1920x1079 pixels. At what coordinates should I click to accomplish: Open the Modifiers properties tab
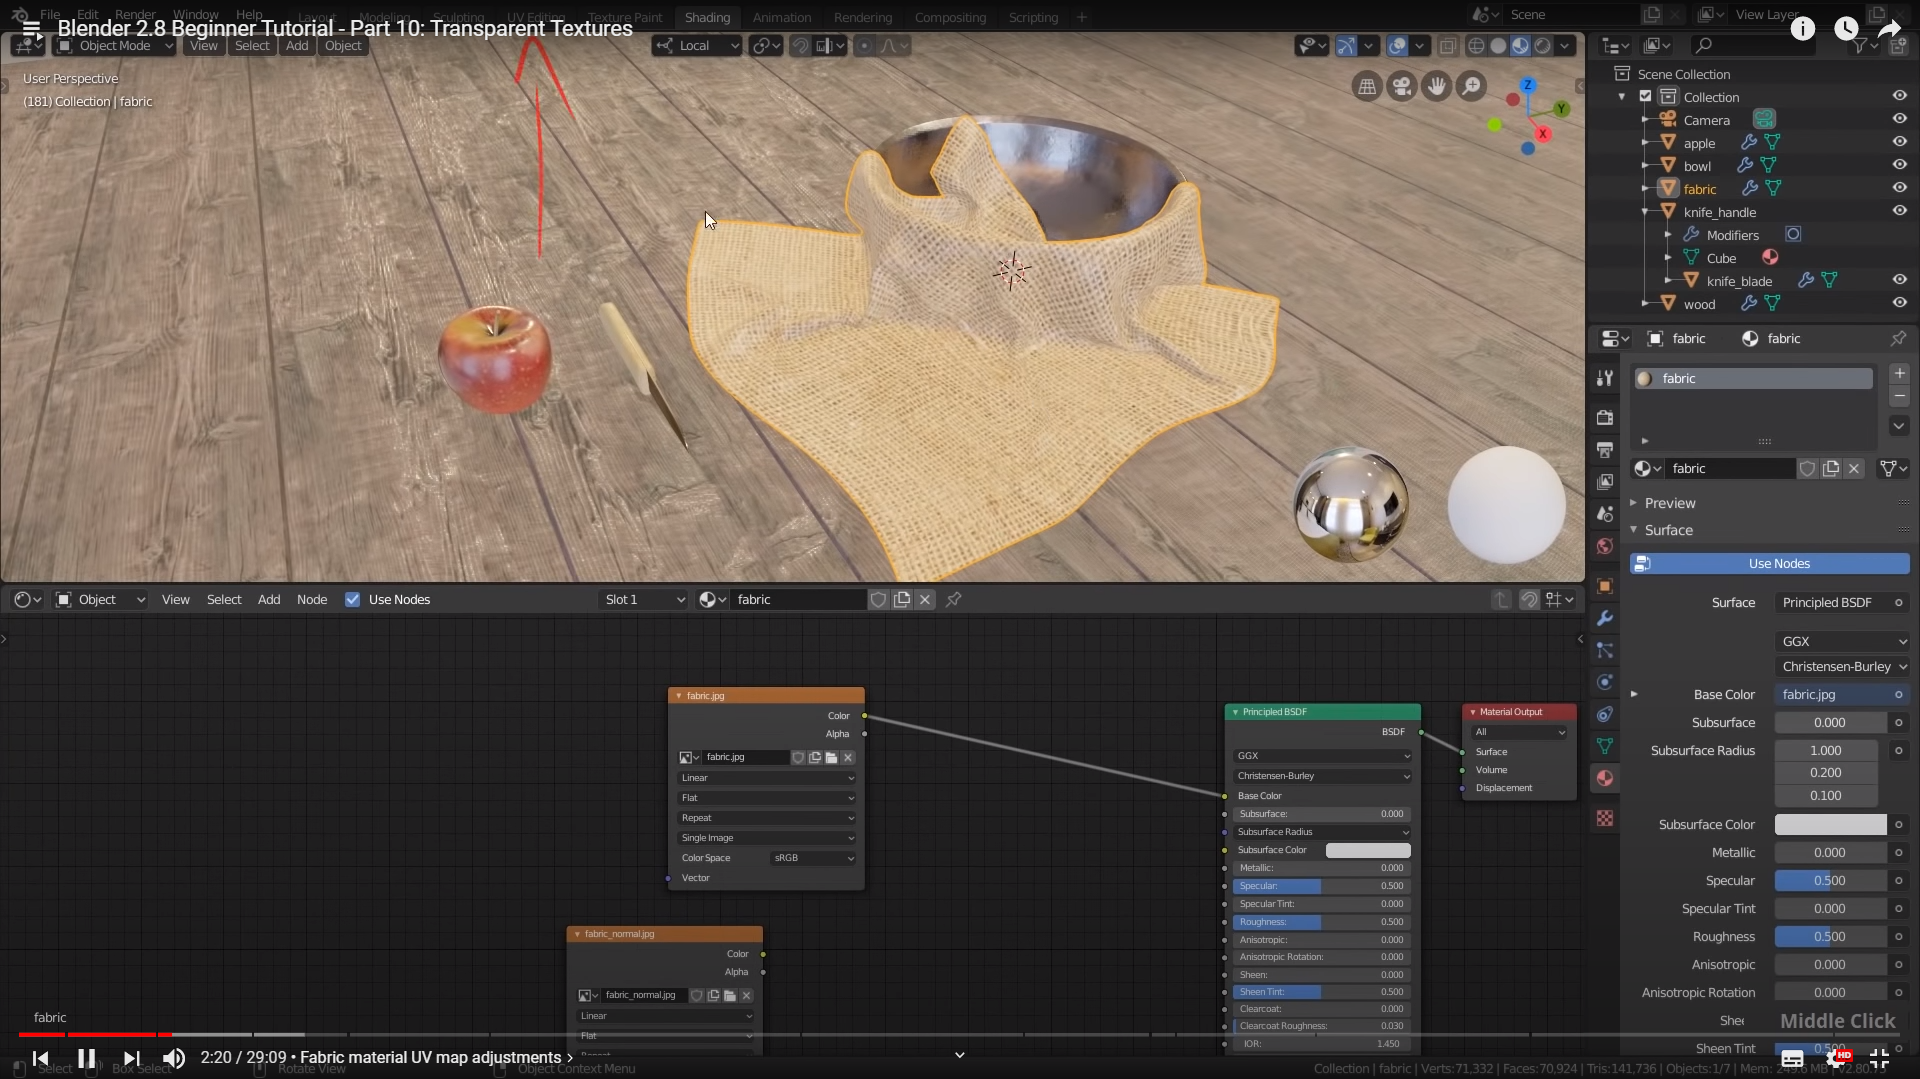[x=1605, y=618]
